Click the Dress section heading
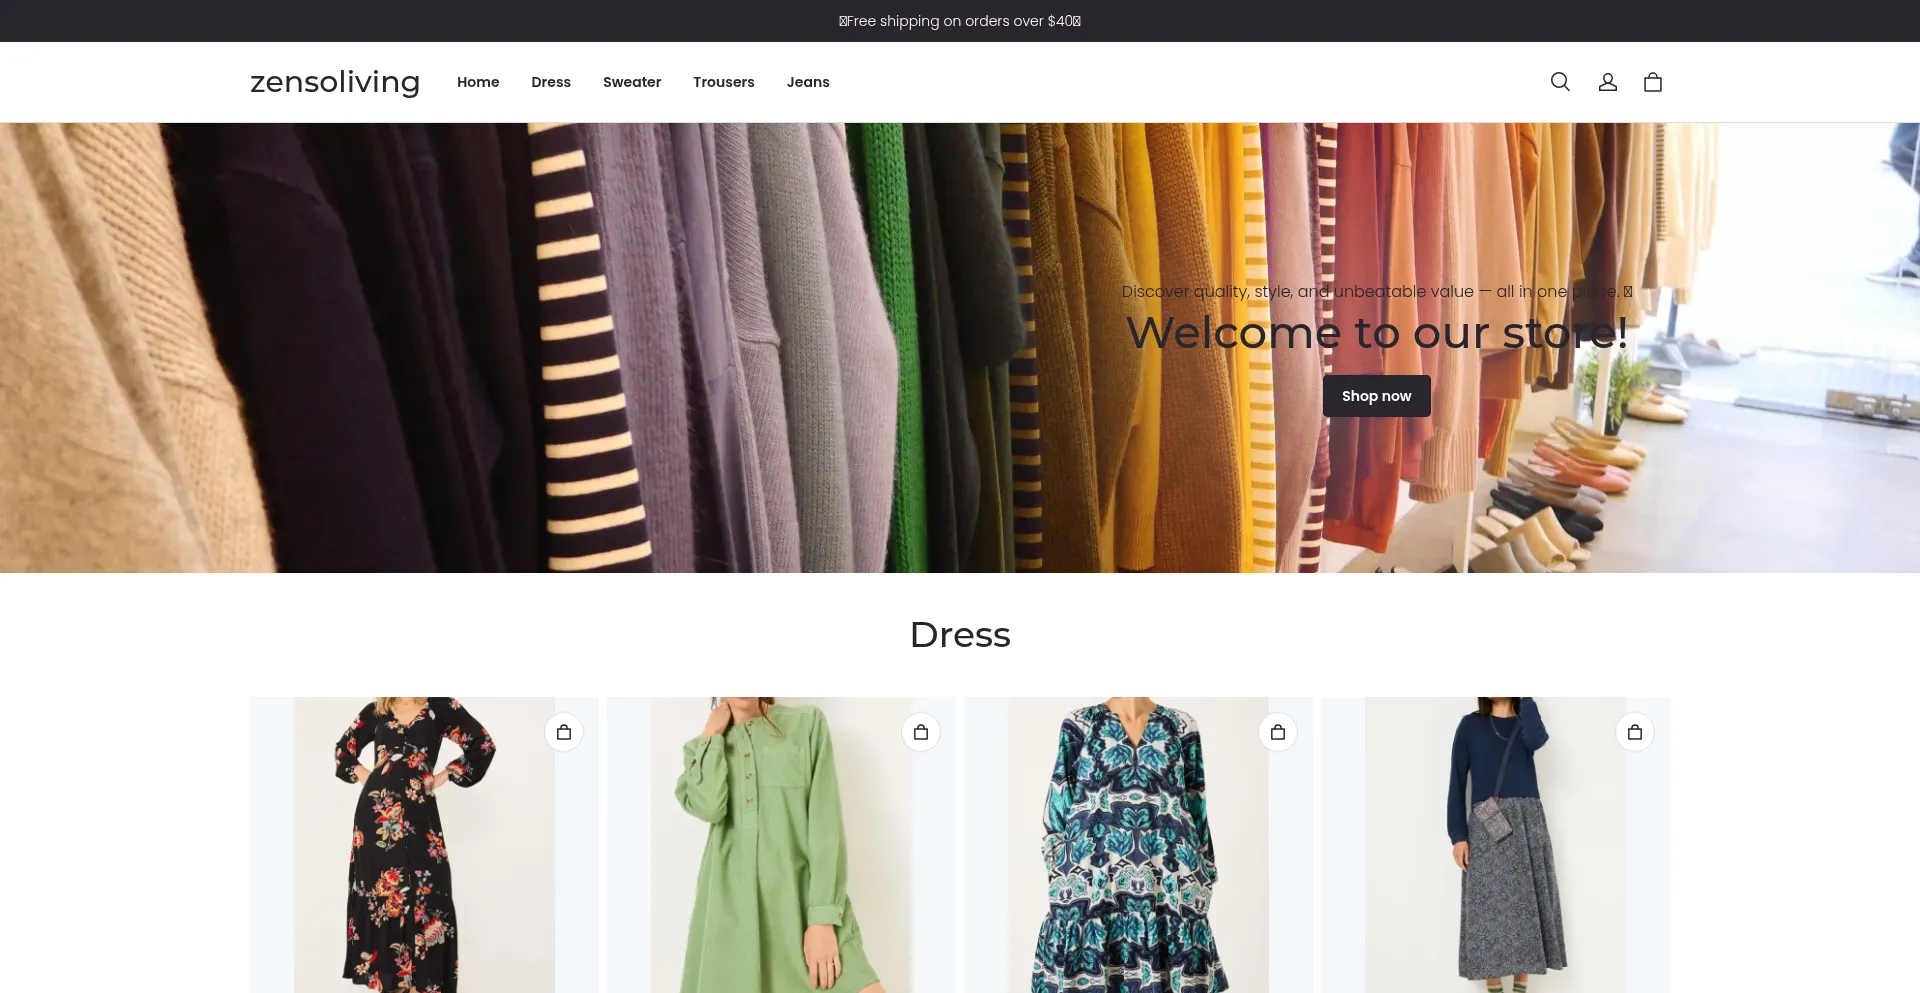 (960, 635)
